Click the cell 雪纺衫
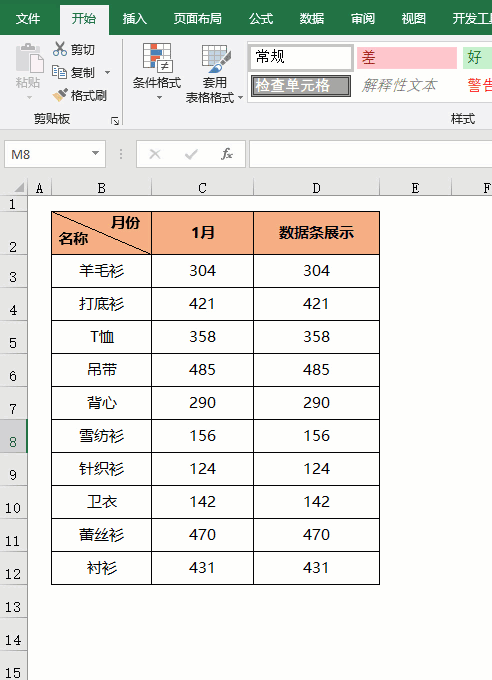This screenshot has width=492, height=680. pos(102,435)
